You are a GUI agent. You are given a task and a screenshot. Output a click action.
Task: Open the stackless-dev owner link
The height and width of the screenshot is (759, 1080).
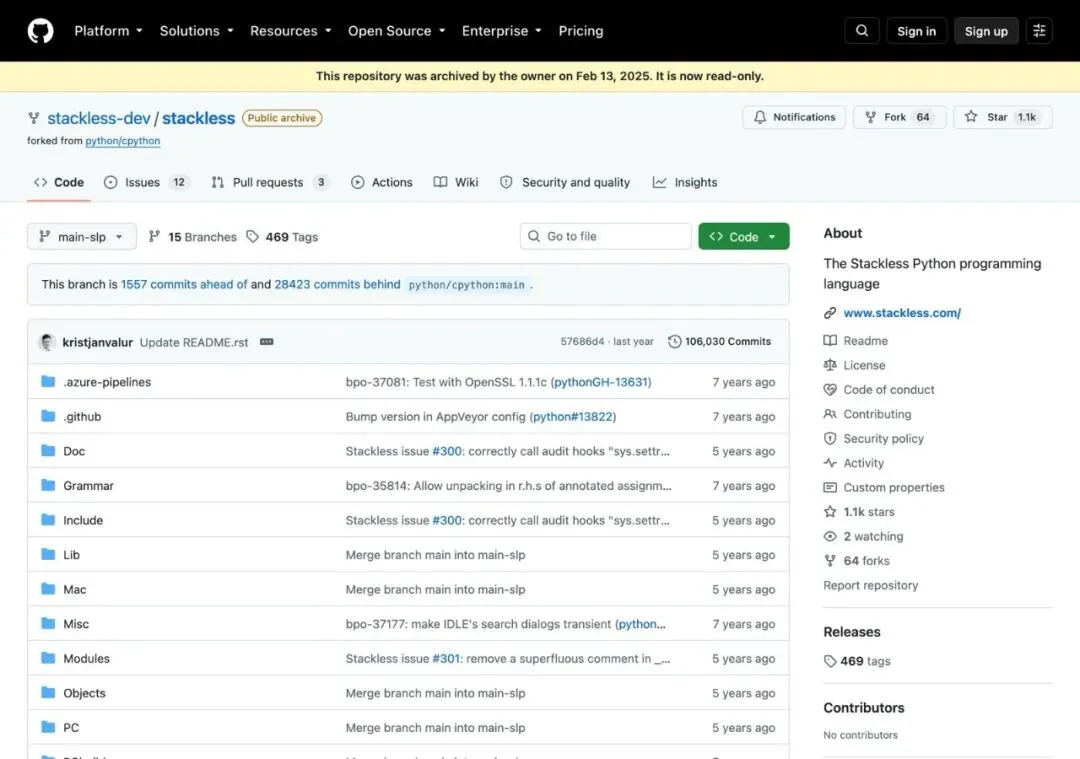(x=98, y=118)
